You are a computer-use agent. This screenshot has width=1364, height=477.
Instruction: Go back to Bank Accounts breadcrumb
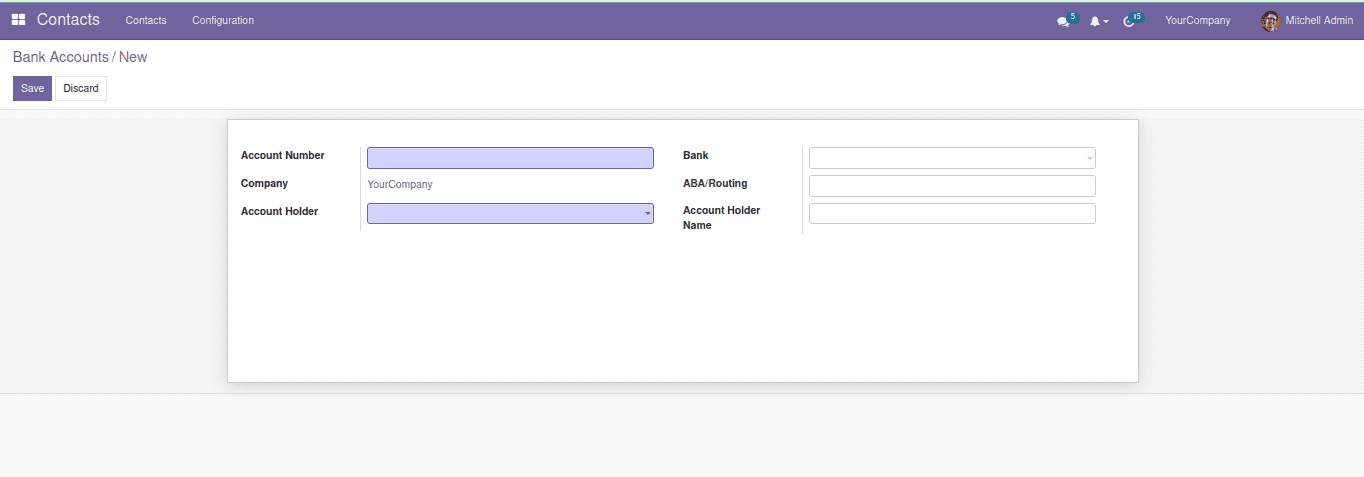tap(60, 57)
